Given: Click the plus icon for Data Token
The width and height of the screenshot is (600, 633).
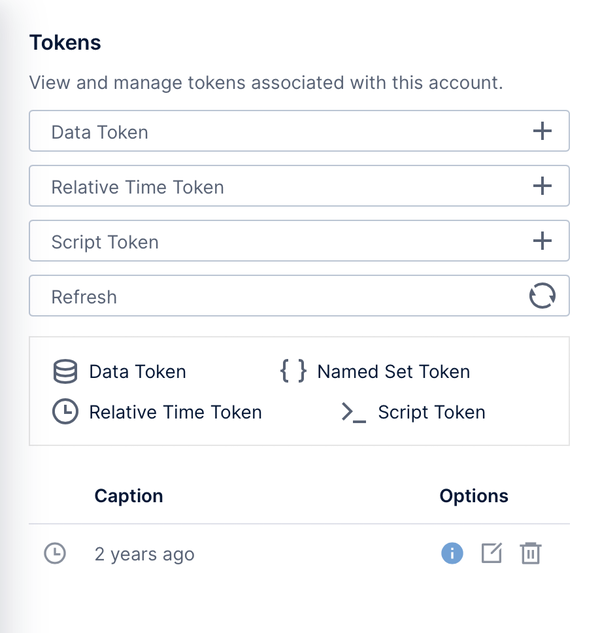Looking at the screenshot, I should [542, 131].
